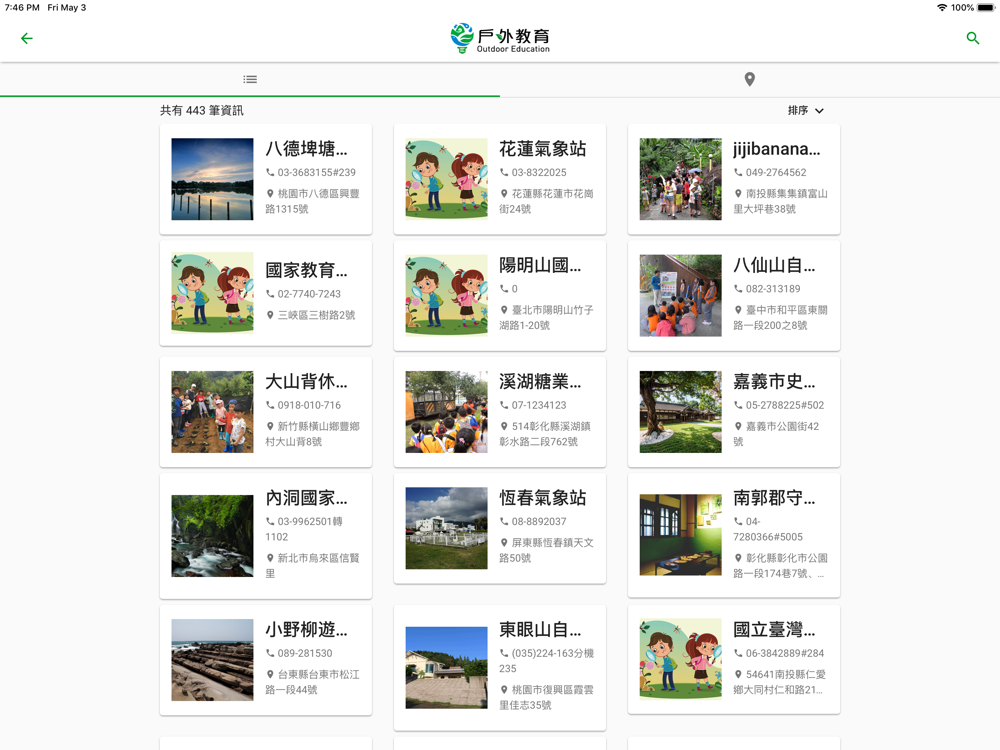1000x750 pixels.
Task: Click the 陽明山國 cartoon kids thumbnail
Action: click(x=446, y=295)
